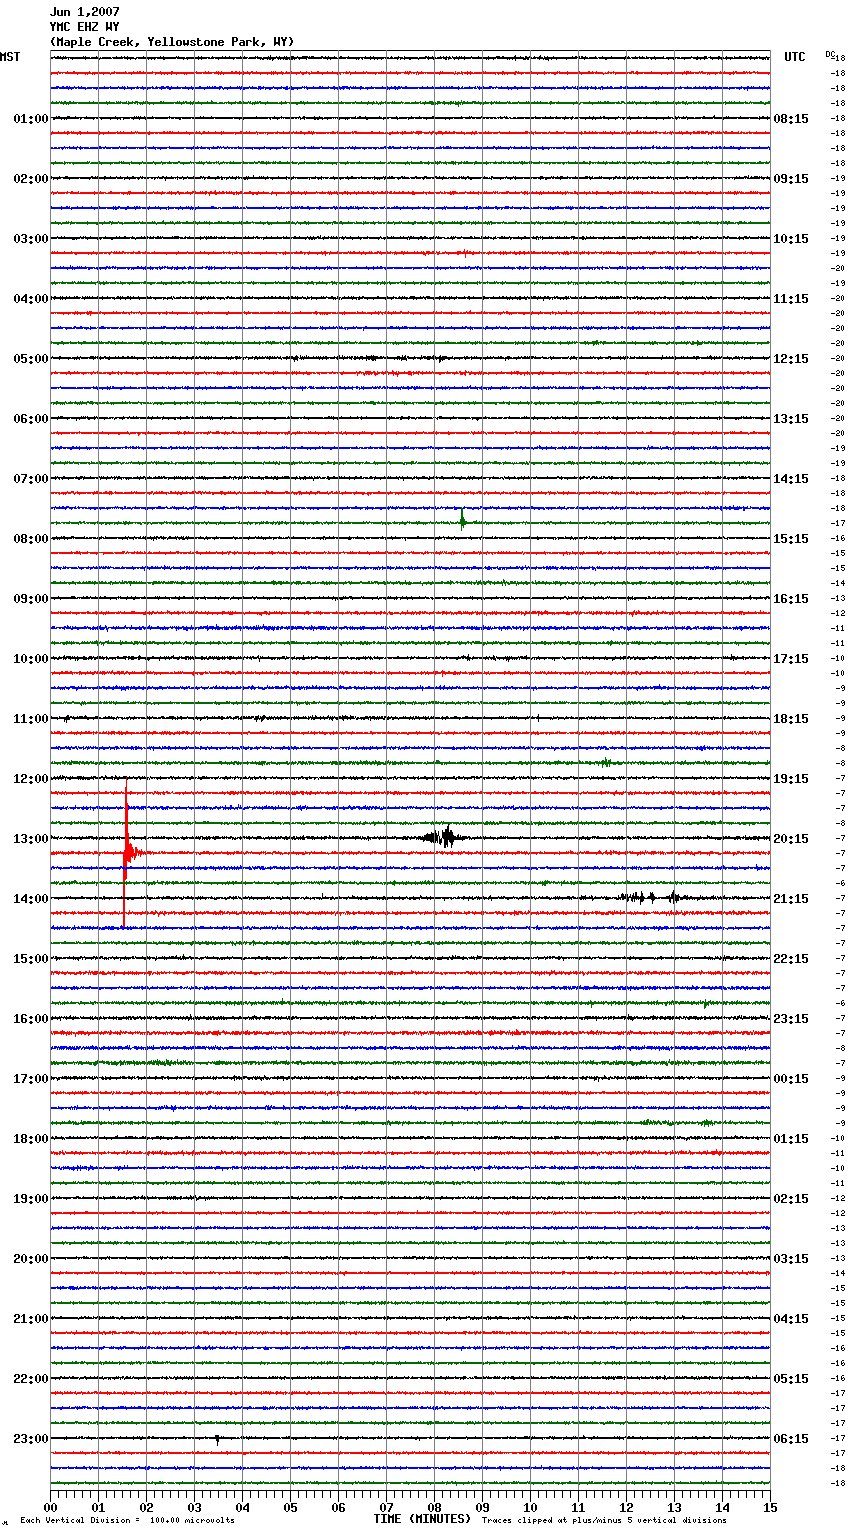850x1534 pixels.
Task: Select the station code "YMC EHZ WY"
Action: [84, 27]
